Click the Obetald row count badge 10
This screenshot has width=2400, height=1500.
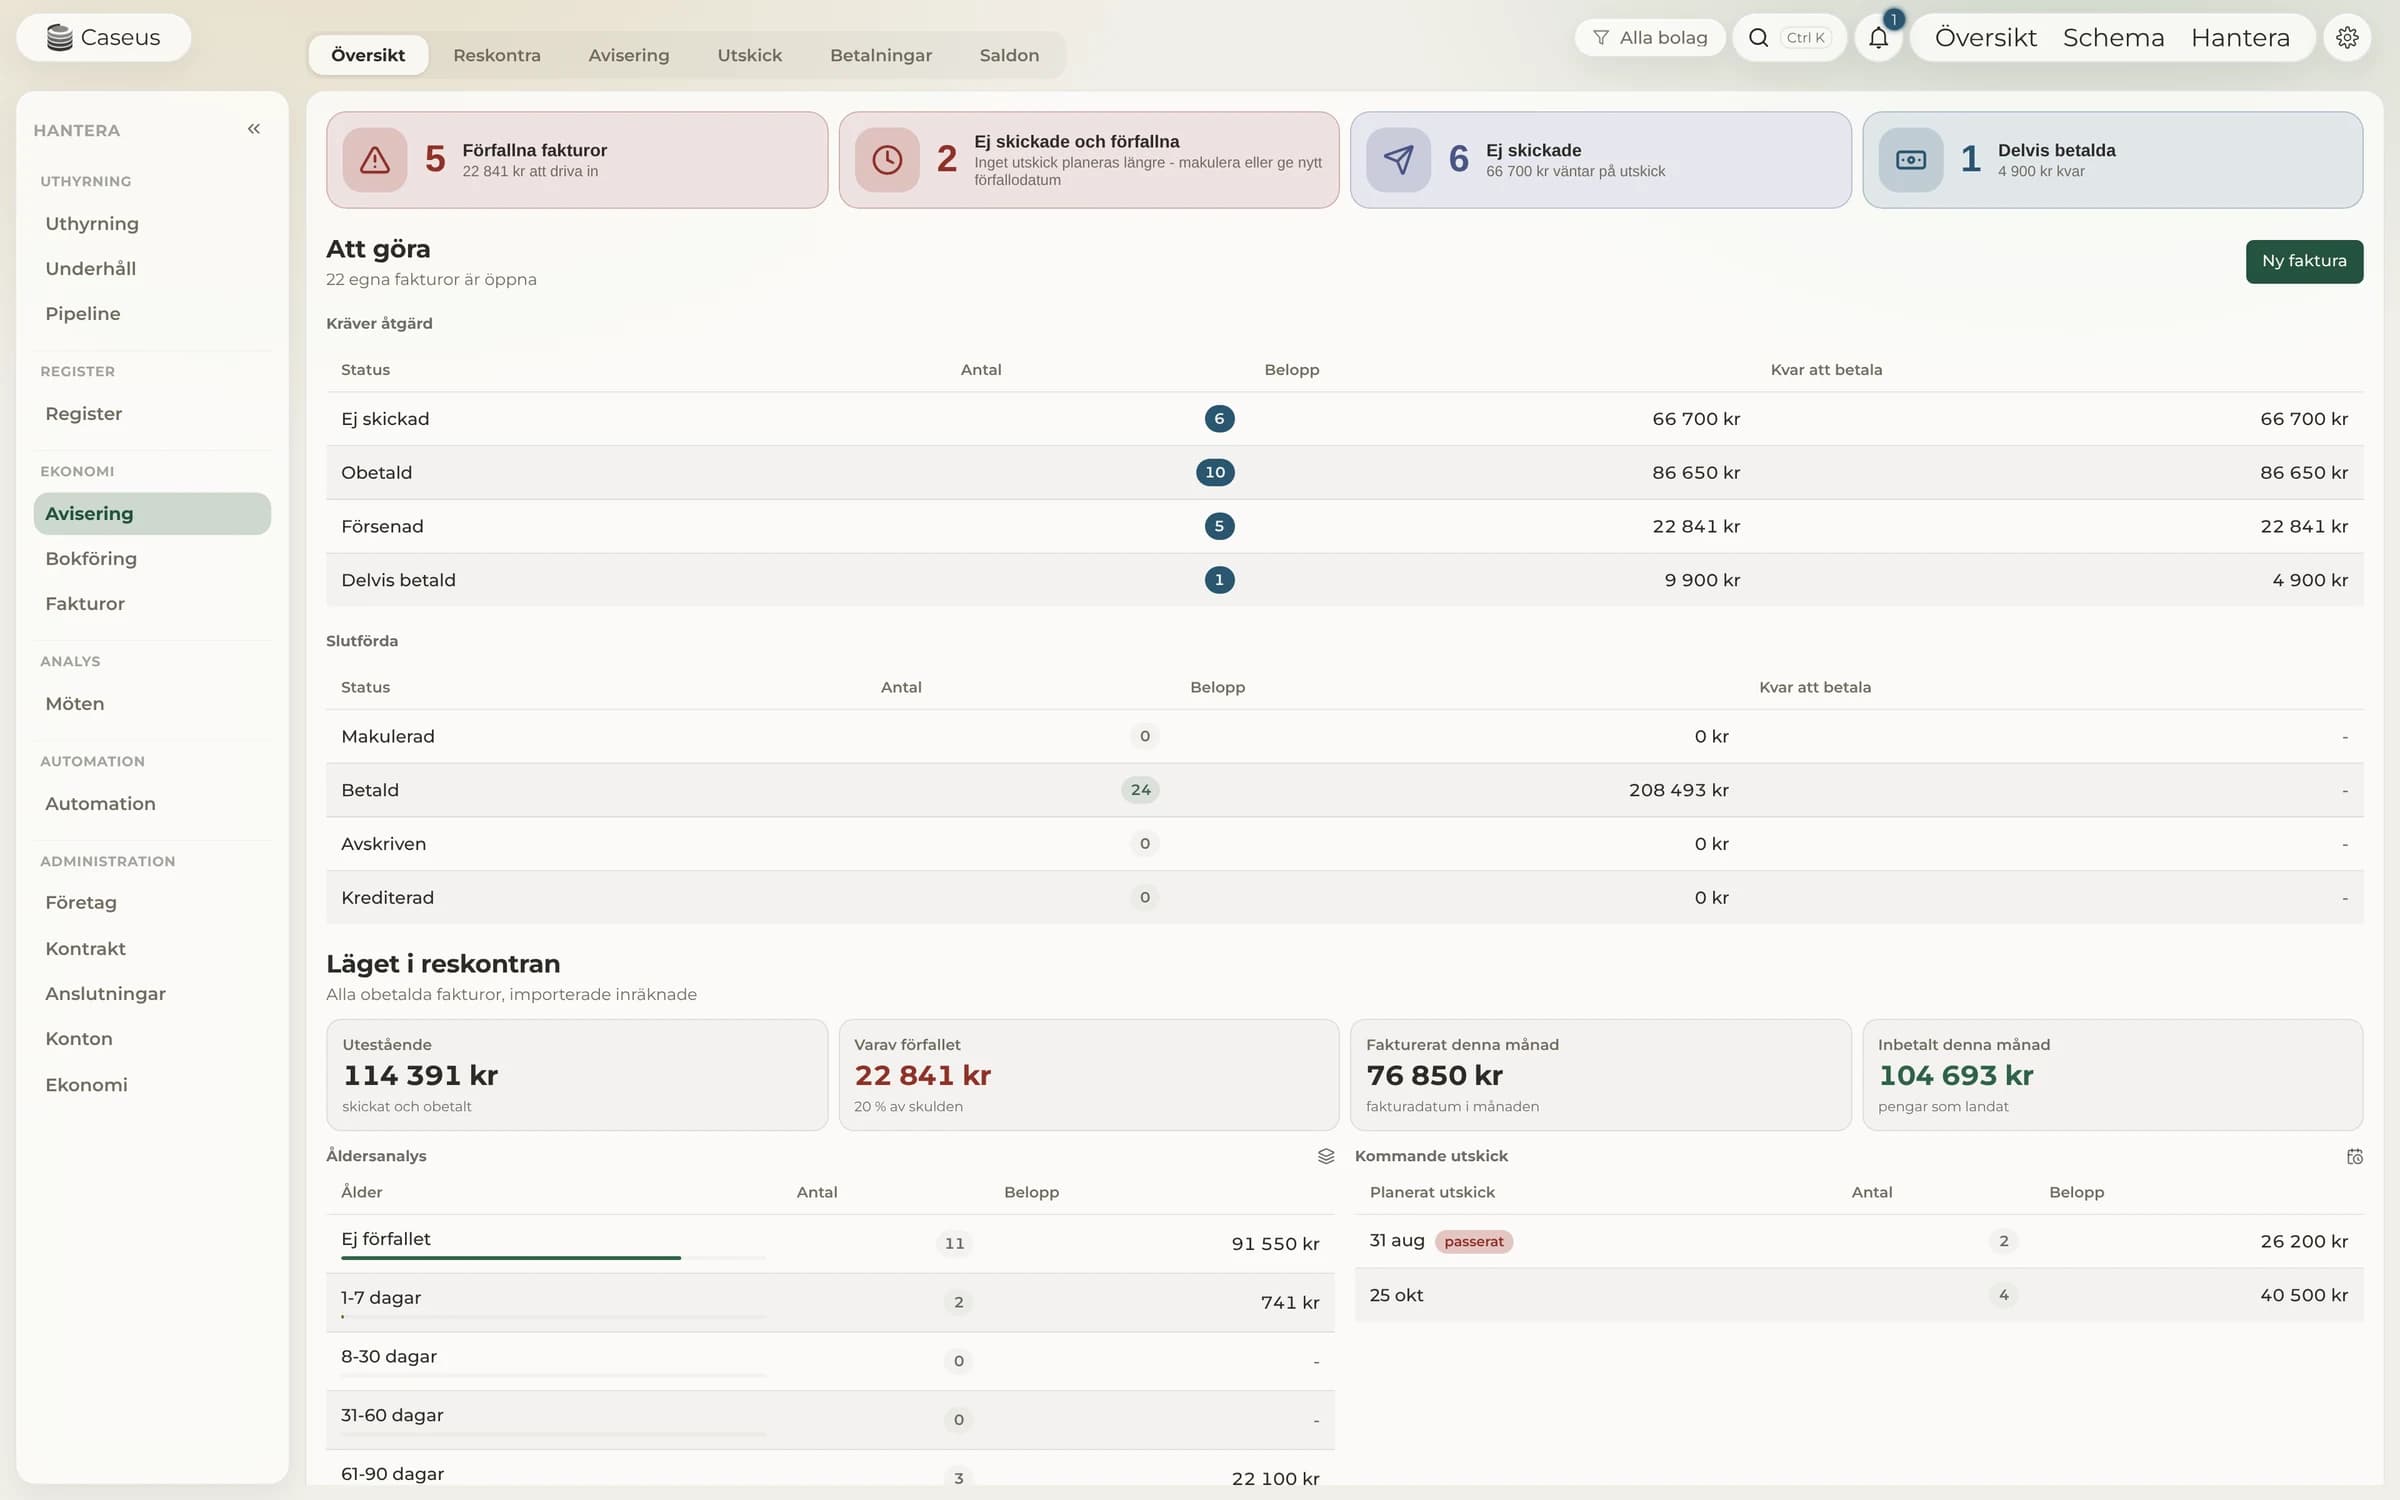[1215, 472]
